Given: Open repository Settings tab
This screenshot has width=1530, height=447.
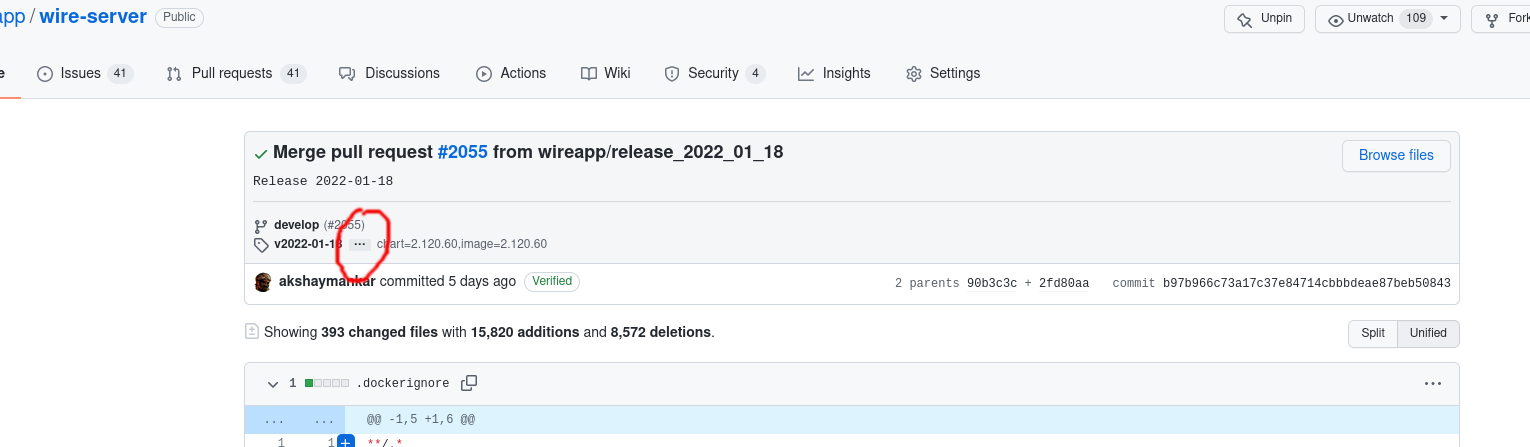Looking at the screenshot, I should point(943,73).
